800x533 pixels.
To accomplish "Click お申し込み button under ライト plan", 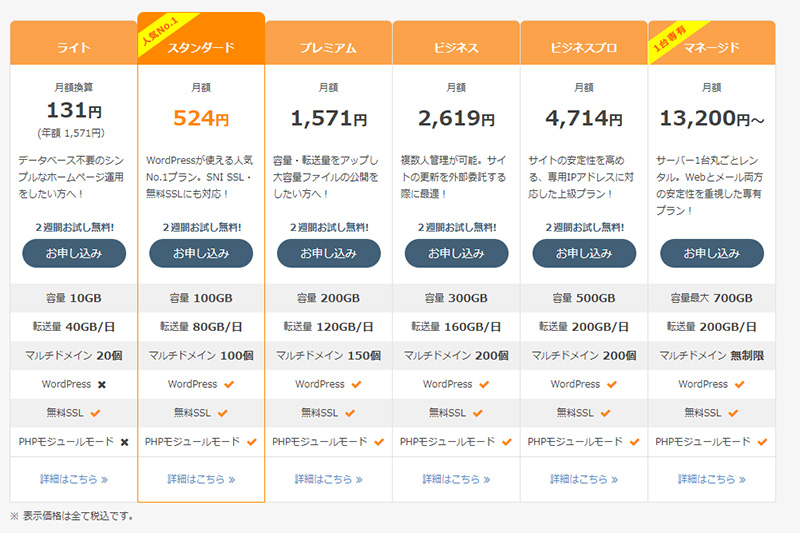I will [x=74, y=253].
